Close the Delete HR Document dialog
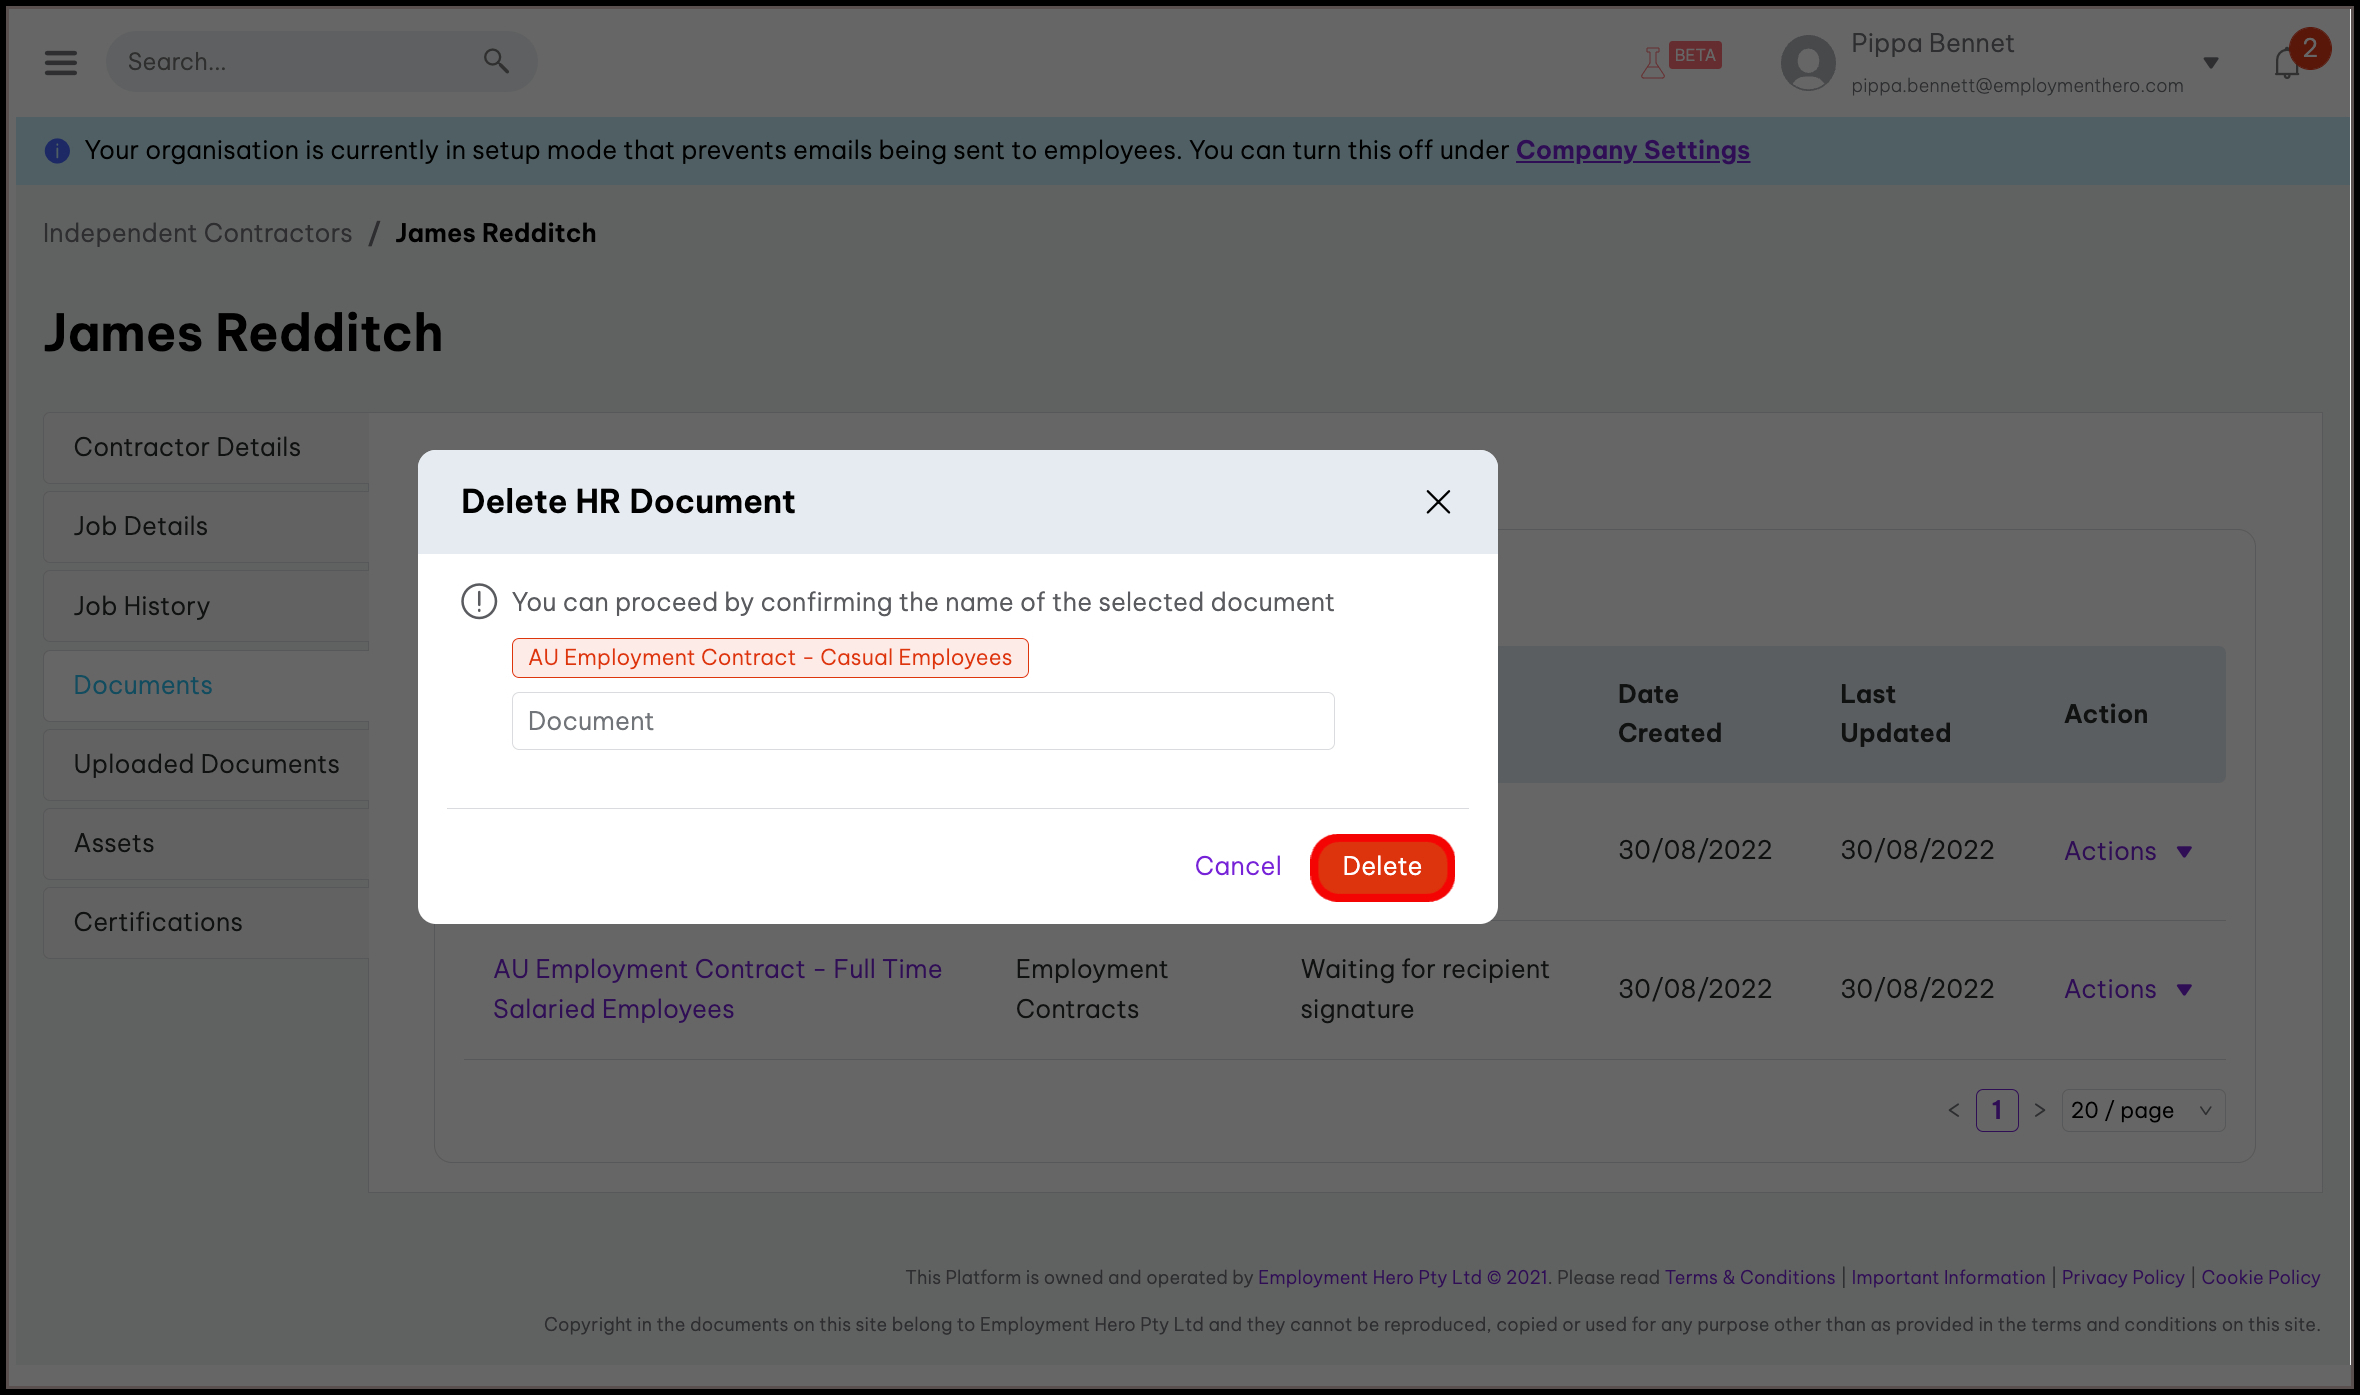The width and height of the screenshot is (2360, 1395). (1438, 502)
